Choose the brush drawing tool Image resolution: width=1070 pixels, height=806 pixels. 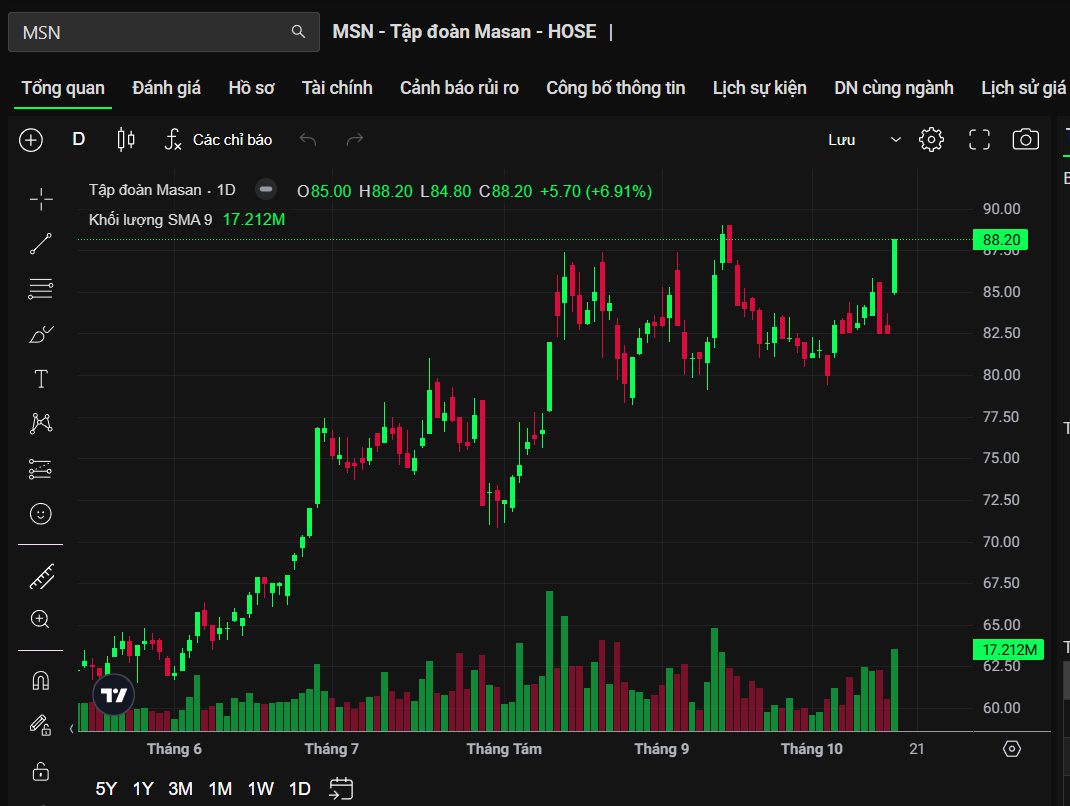[x=41, y=334]
